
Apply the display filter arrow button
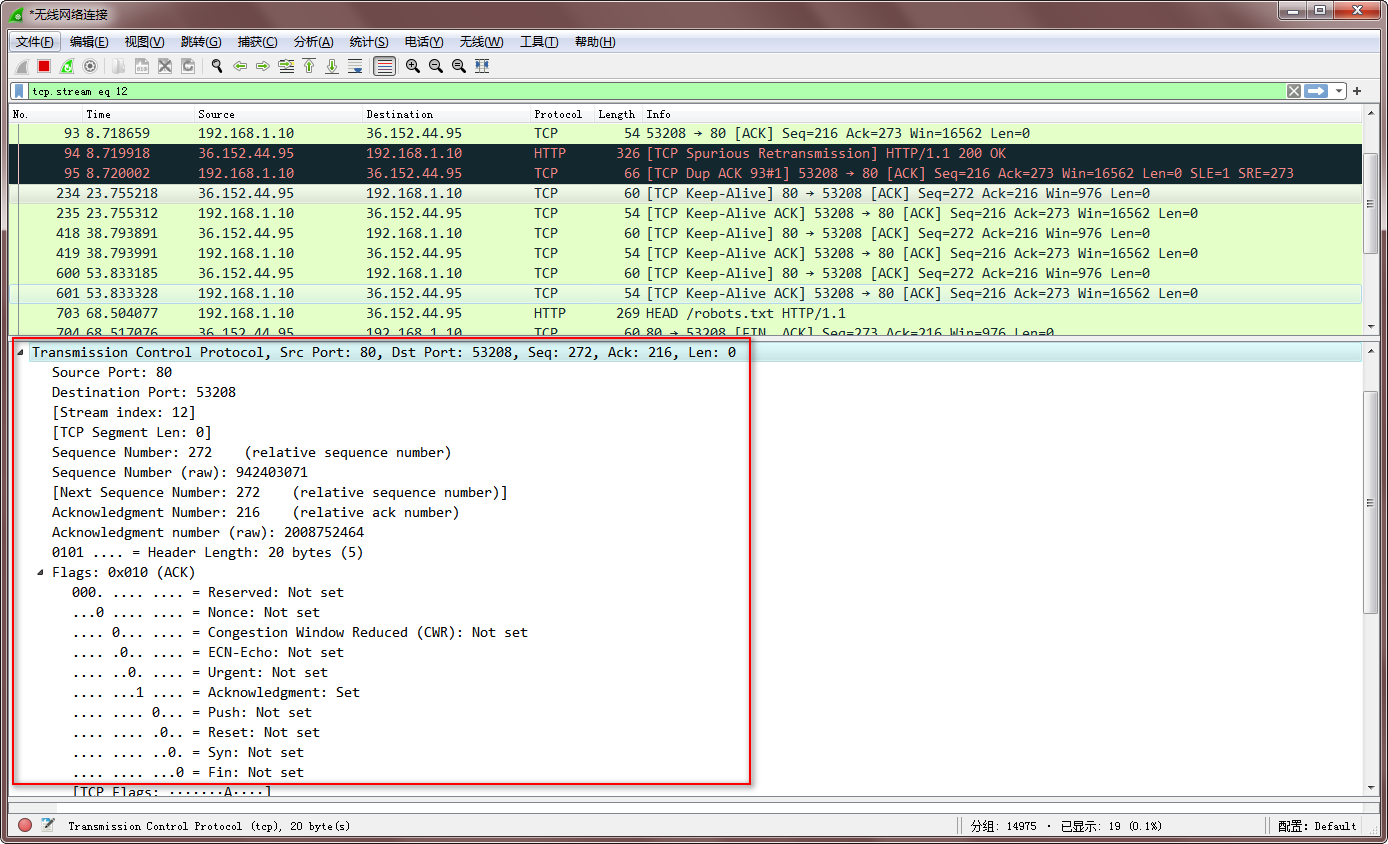pyautogui.click(x=1317, y=91)
